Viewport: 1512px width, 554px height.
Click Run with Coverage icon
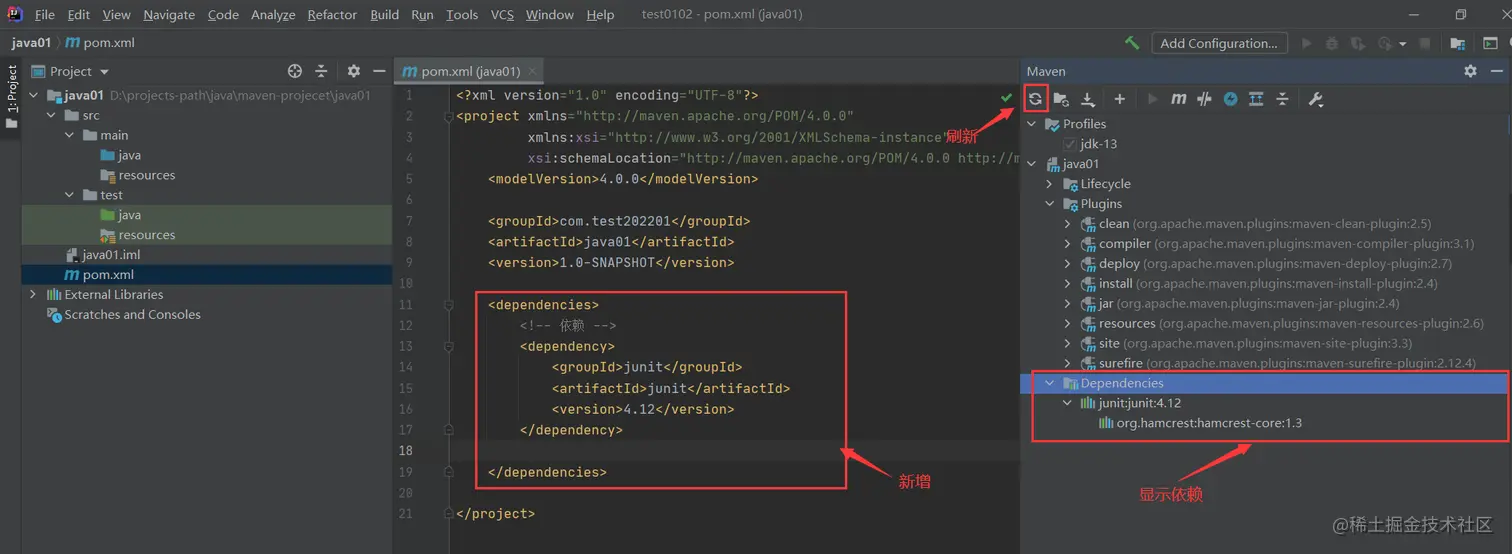[1357, 43]
